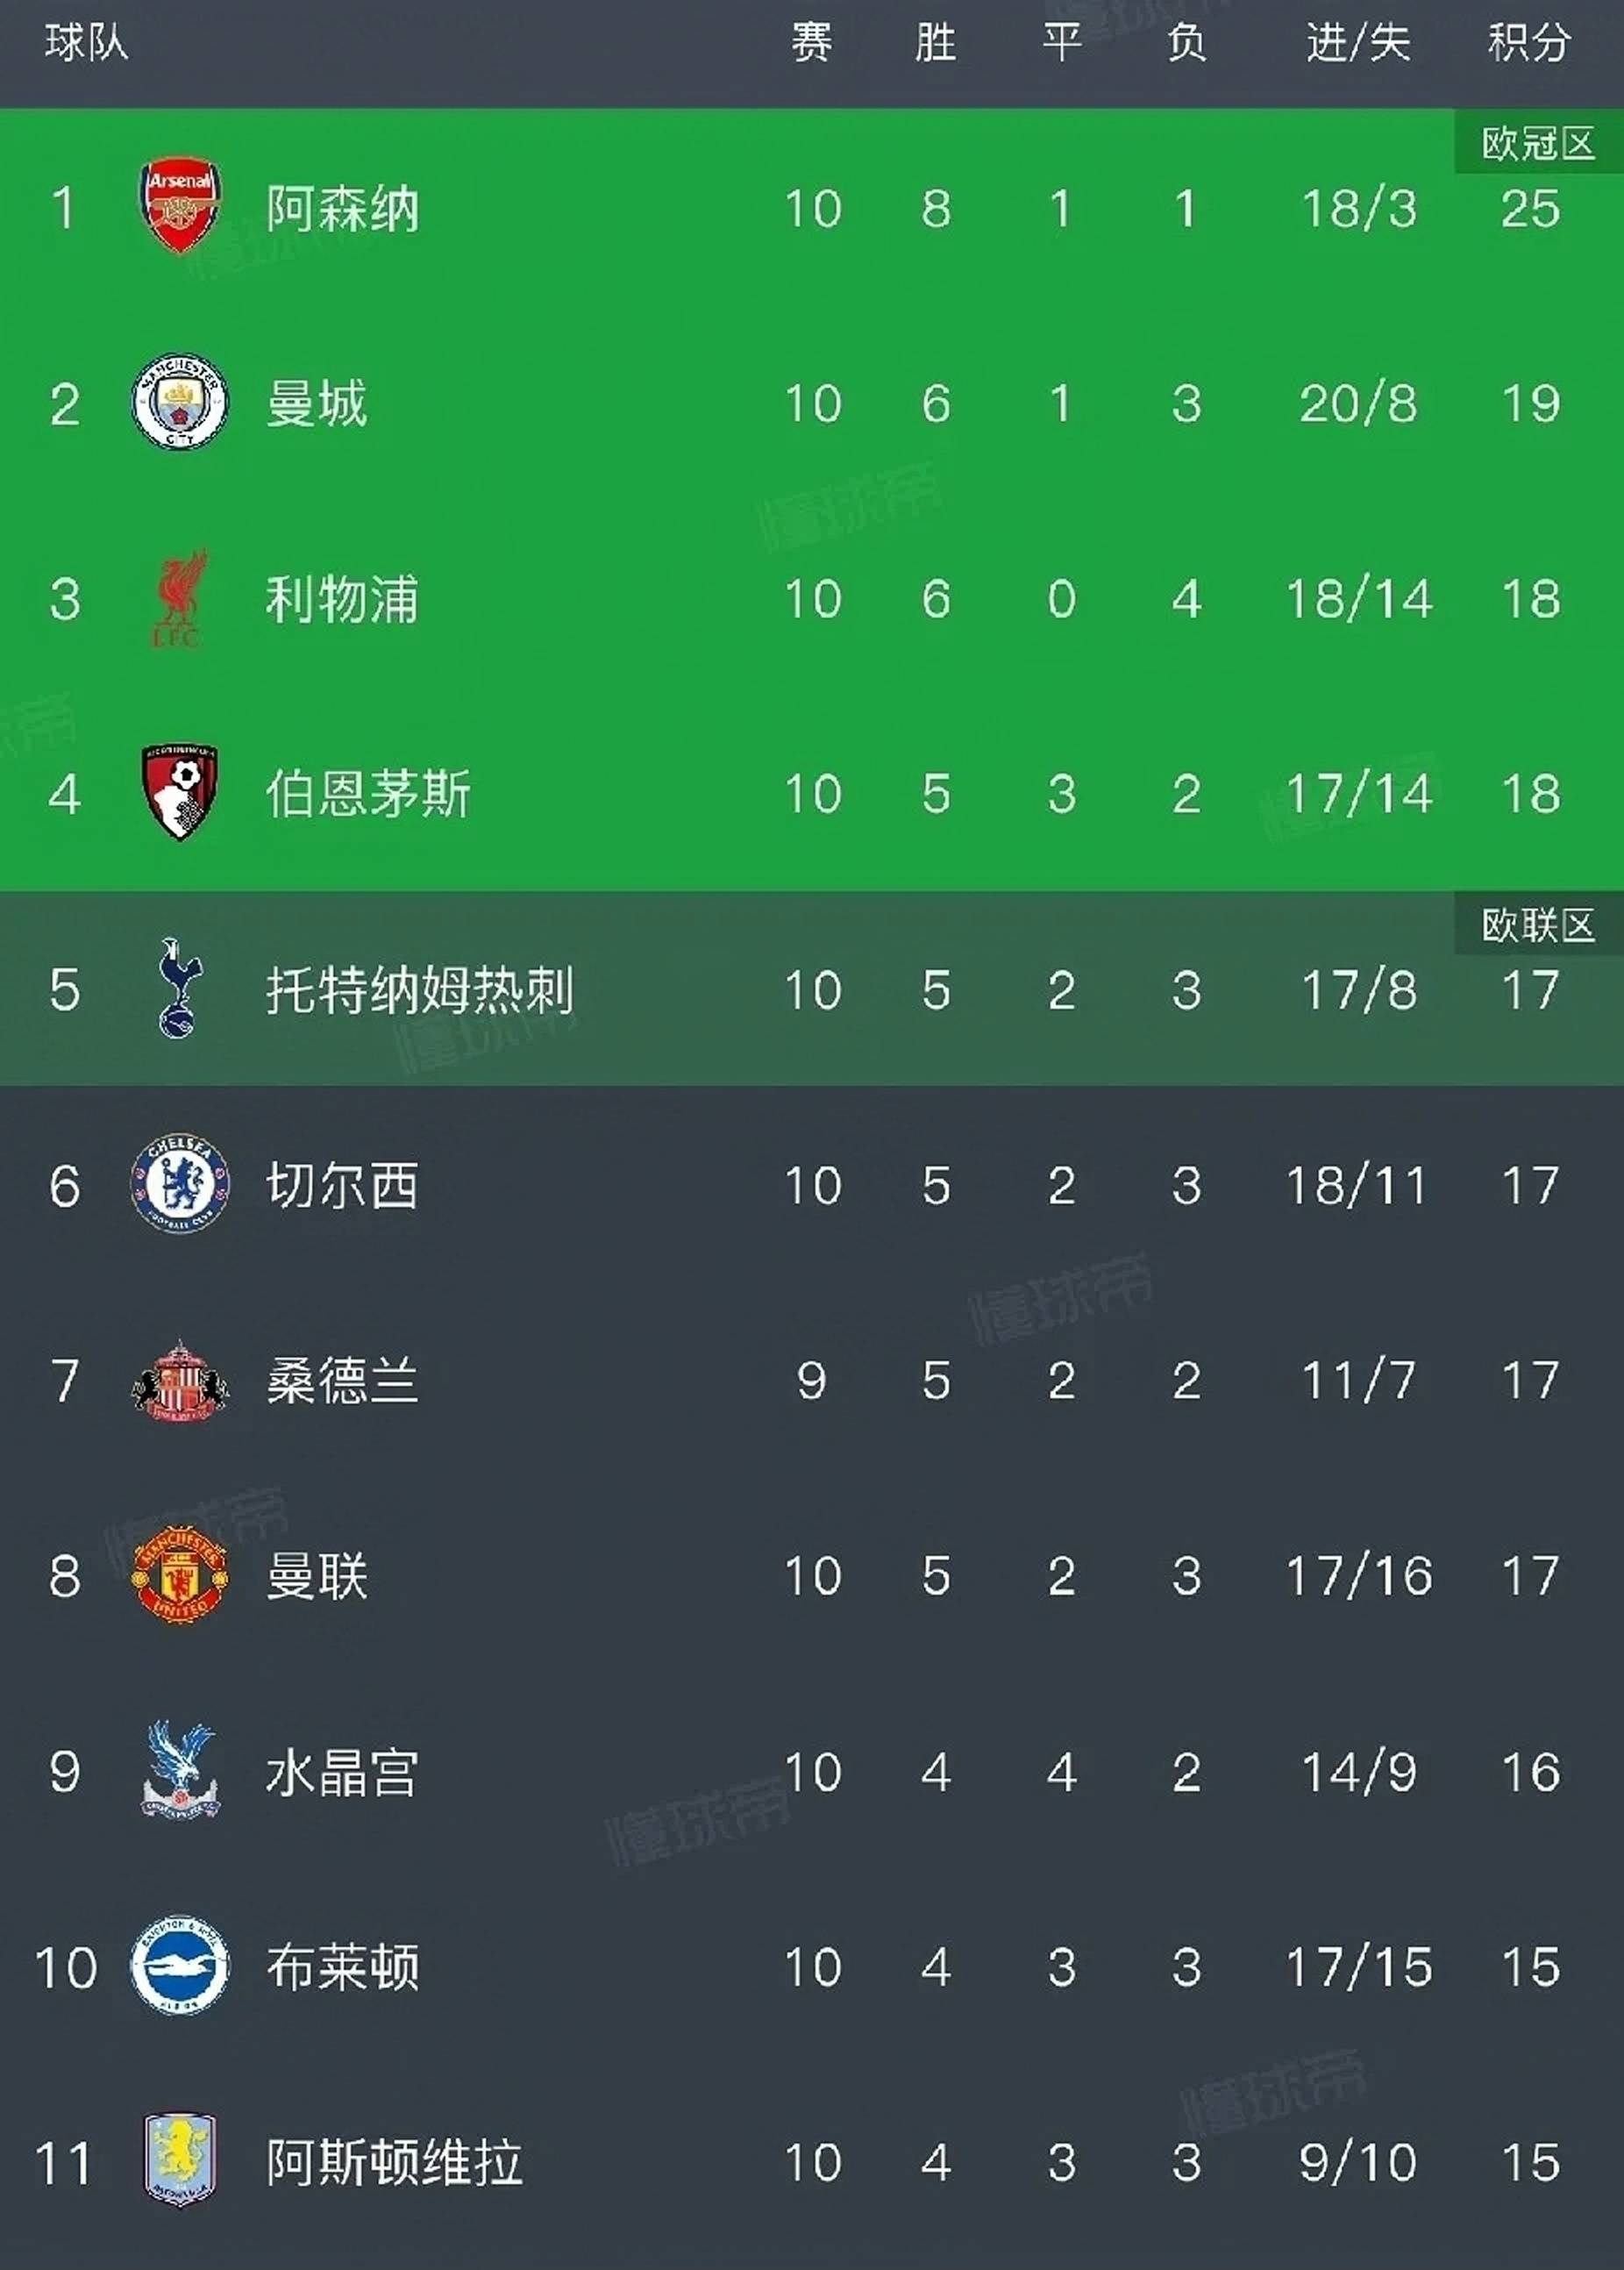
Task: Click row number 5 for Tottenham
Action: [66, 990]
